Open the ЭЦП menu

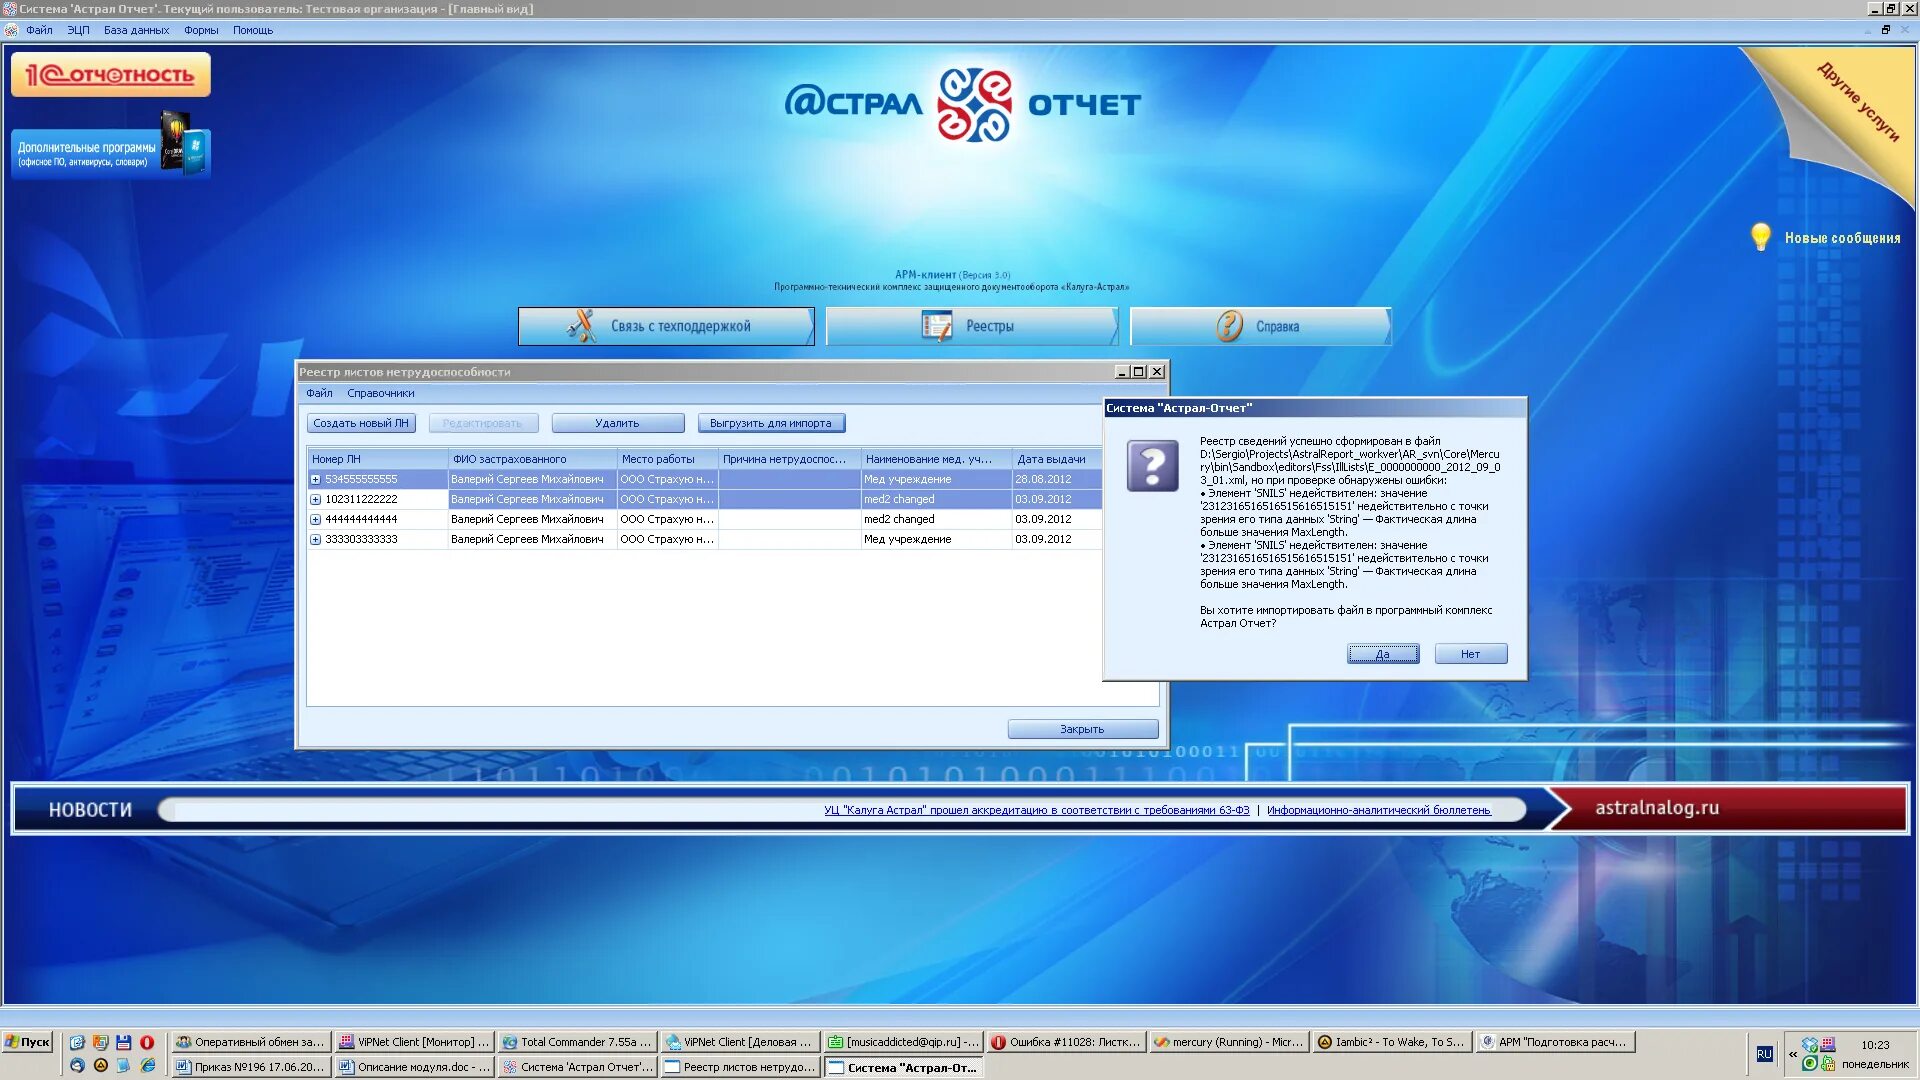click(x=78, y=30)
